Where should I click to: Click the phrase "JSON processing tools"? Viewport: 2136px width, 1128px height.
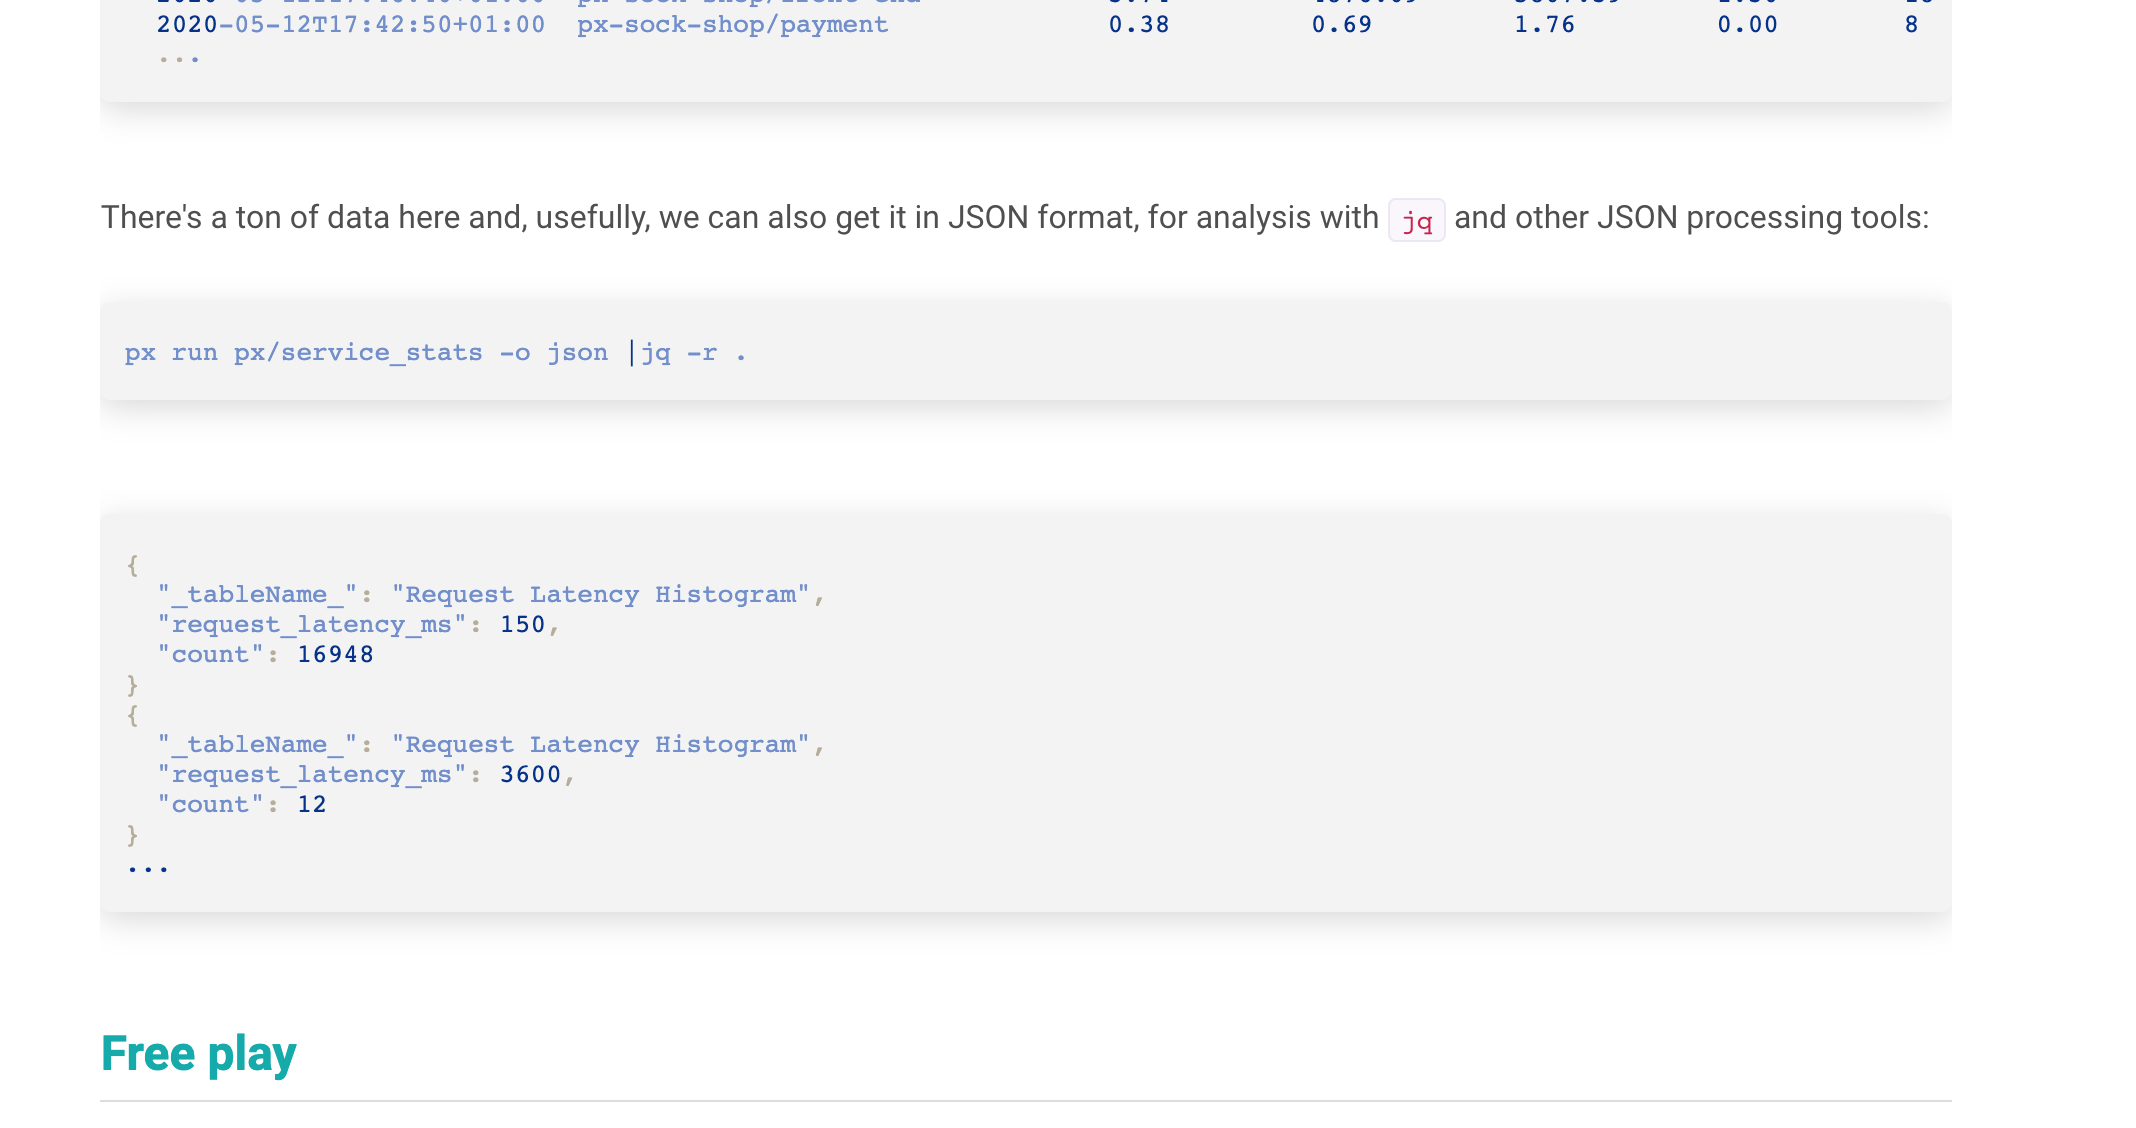1758,218
